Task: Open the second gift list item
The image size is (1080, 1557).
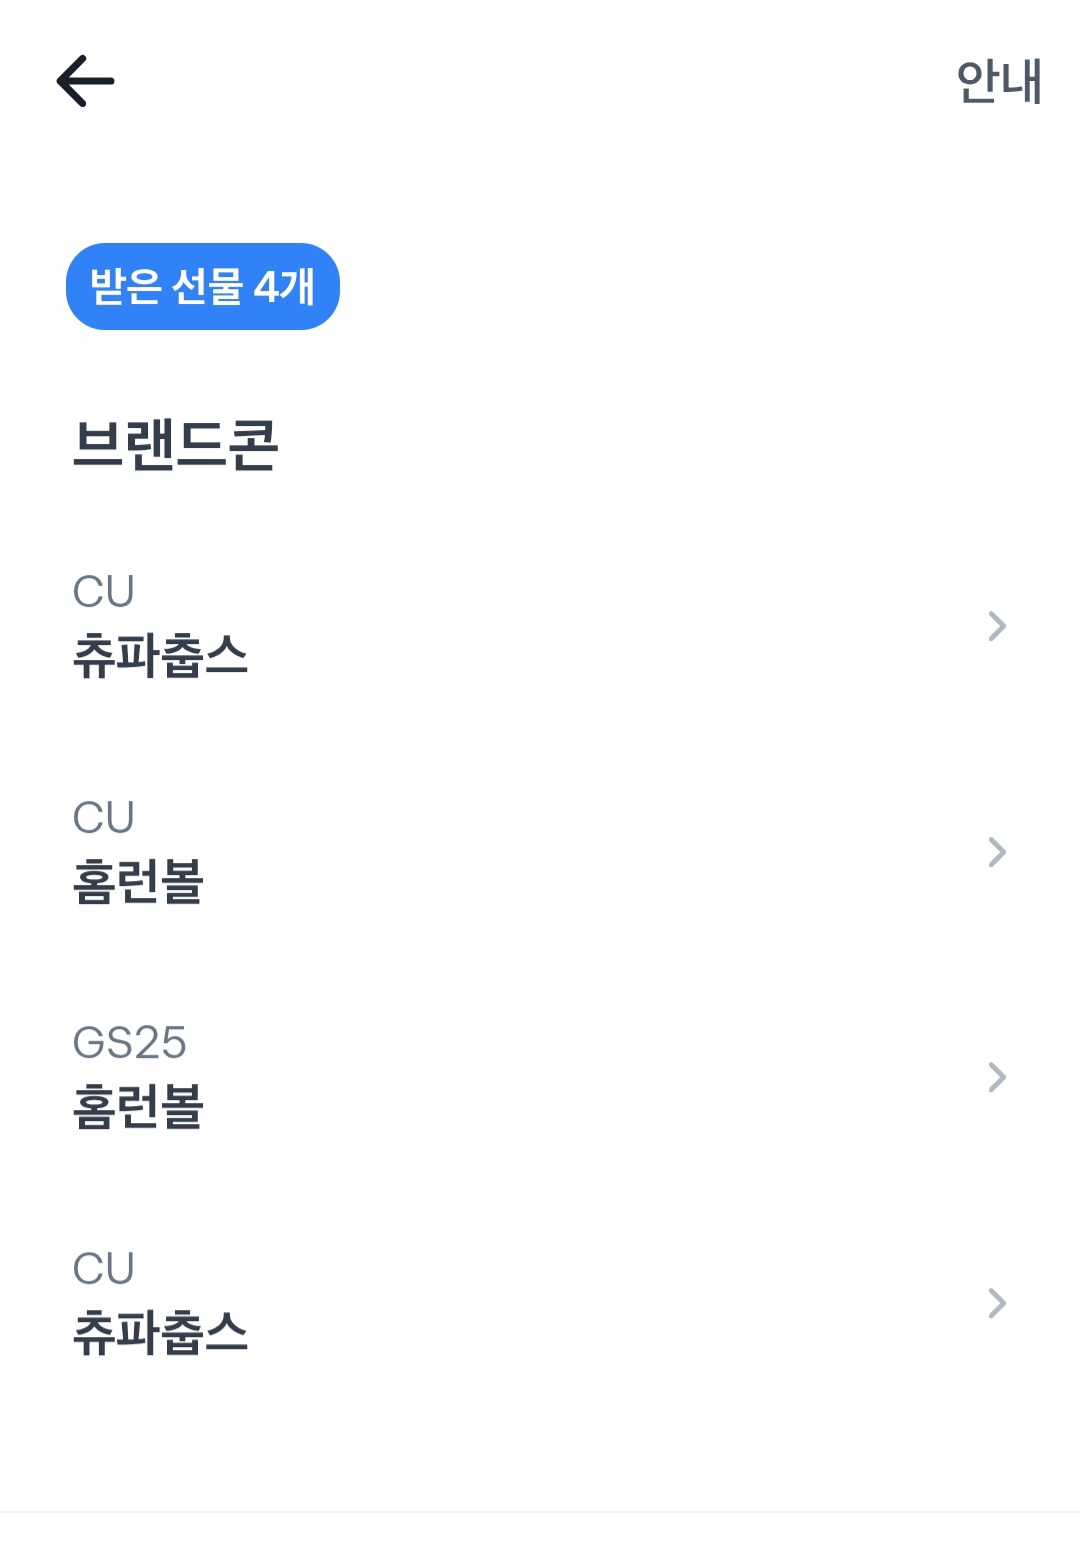Action: coord(540,852)
